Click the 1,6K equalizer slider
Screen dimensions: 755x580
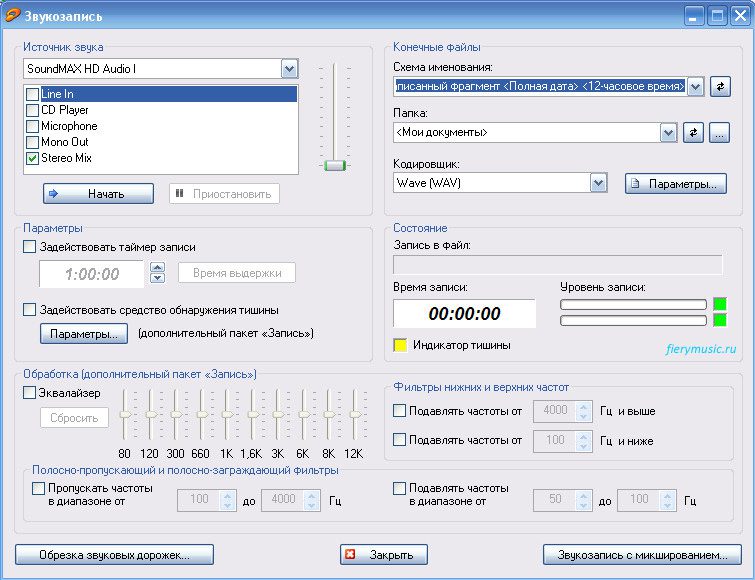point(252,414)
